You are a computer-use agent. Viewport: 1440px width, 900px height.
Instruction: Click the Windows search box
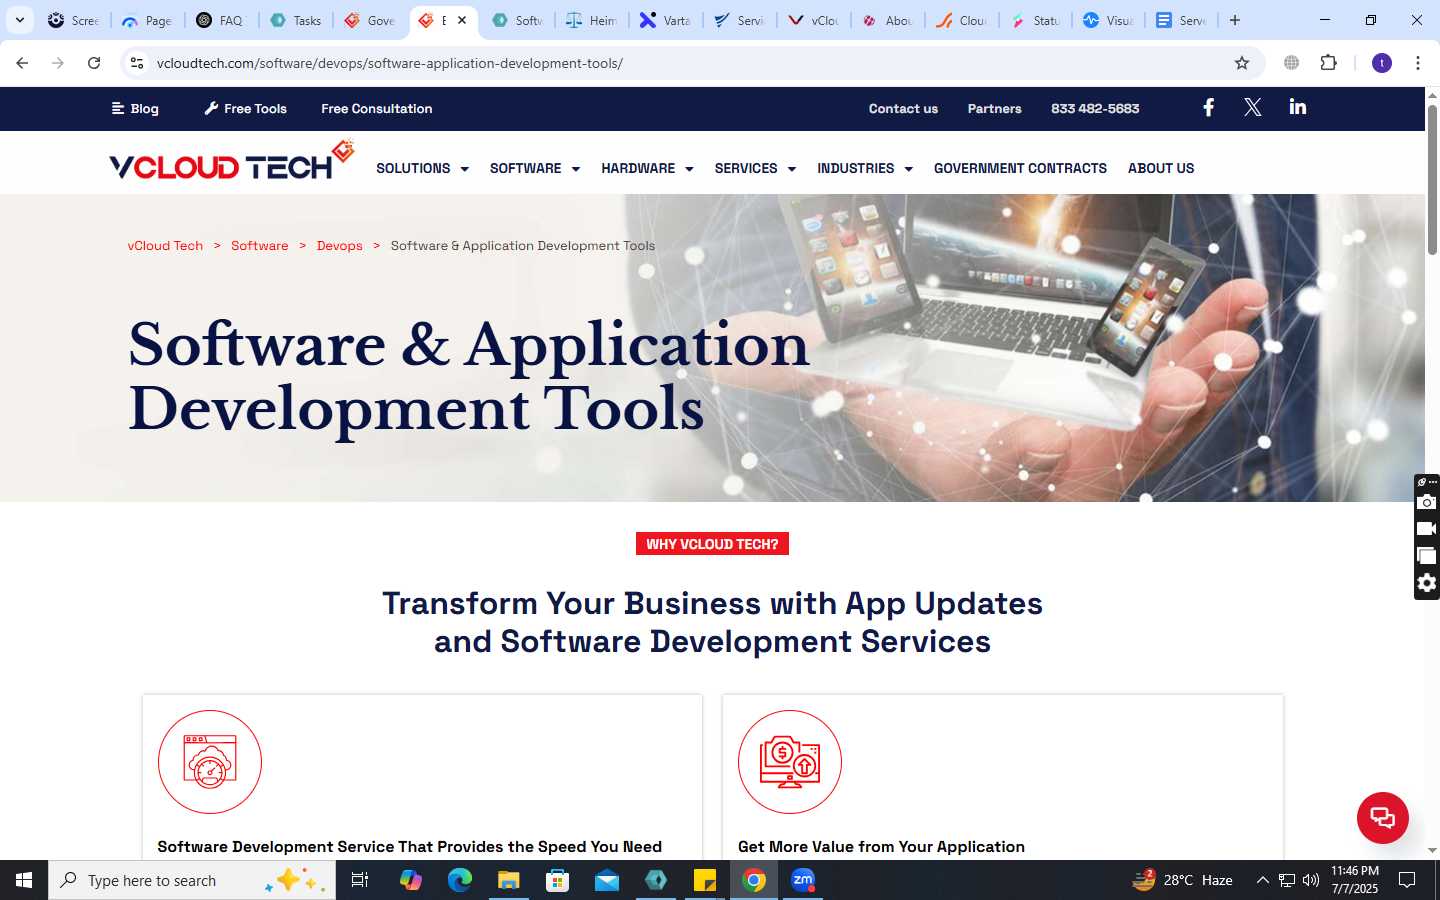point(192,880)
